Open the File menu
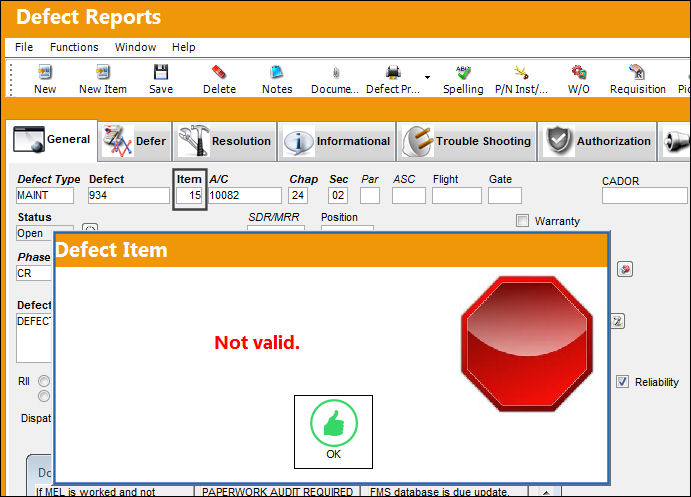691x497 pixels. (24, 47)
